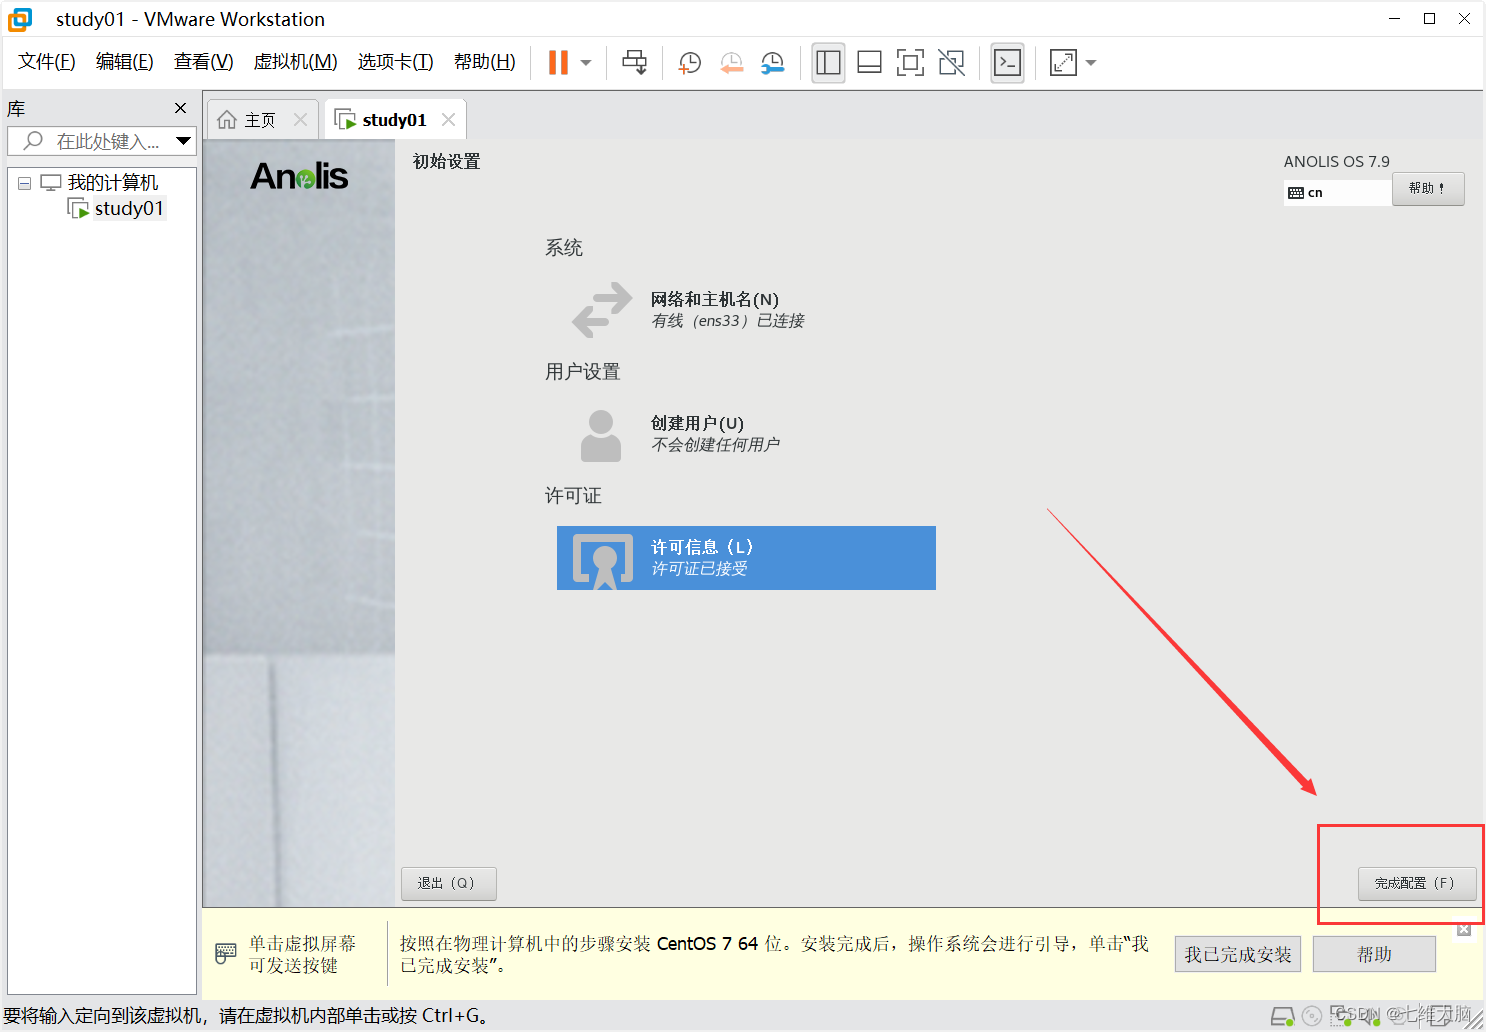This screenshot has height=1032, width=1486.
Task: Take a snapshot with the clock-plus icon
Action: (689, 62)
